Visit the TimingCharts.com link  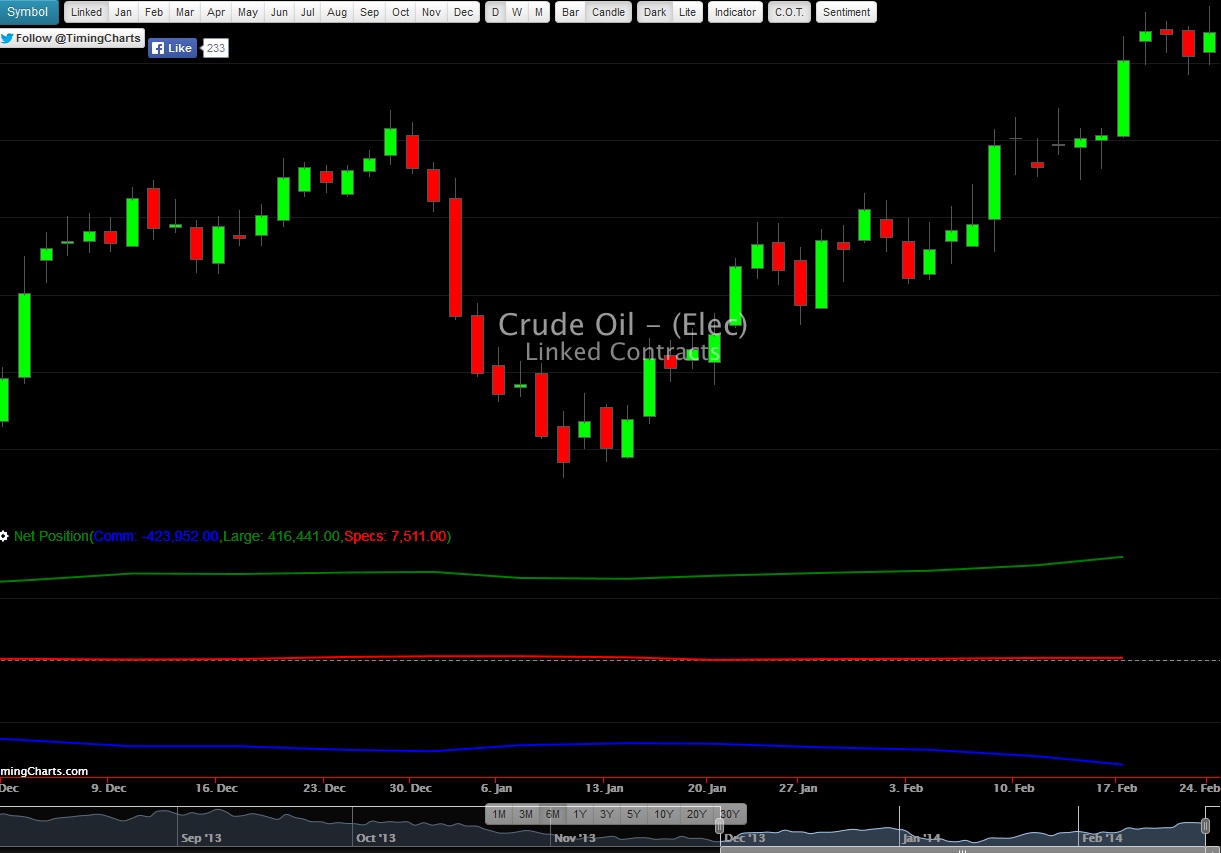coord(43,771)
